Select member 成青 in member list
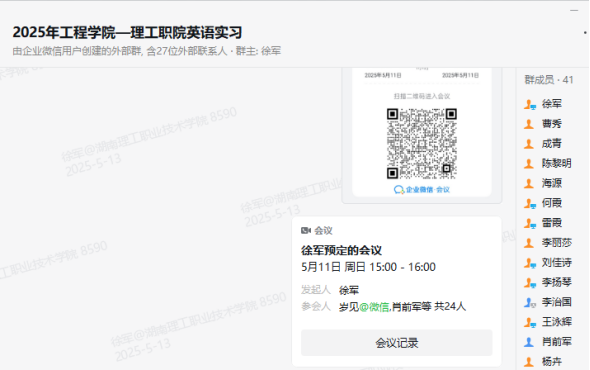The width and height of the screenshot is (590, 370). pyautogui.click(x=552, y=143)
